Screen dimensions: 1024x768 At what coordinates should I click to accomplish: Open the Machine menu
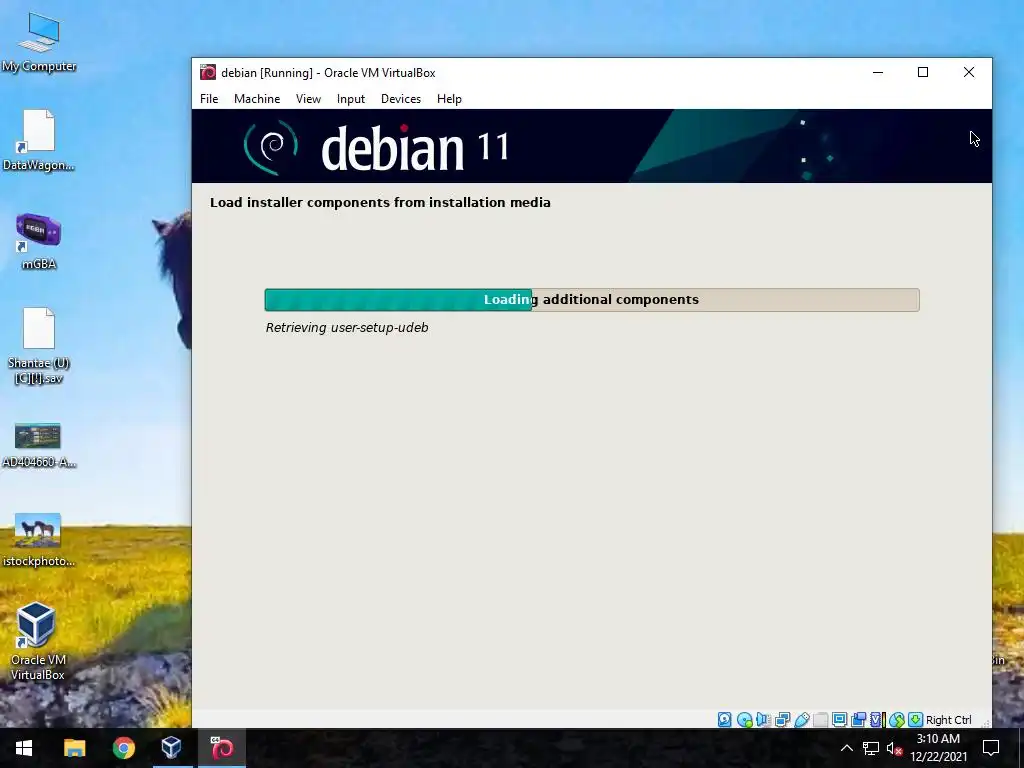pyautogui.click(x=257, y=99)
